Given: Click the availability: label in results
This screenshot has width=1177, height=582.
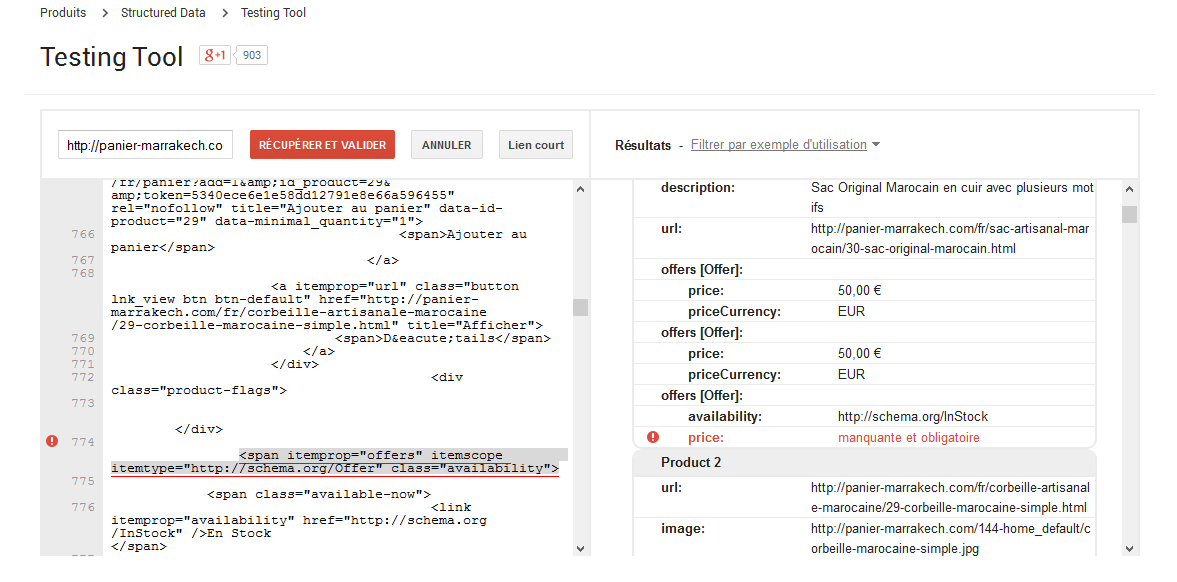Looking at the screenshot, I should [x=724, y=416].
